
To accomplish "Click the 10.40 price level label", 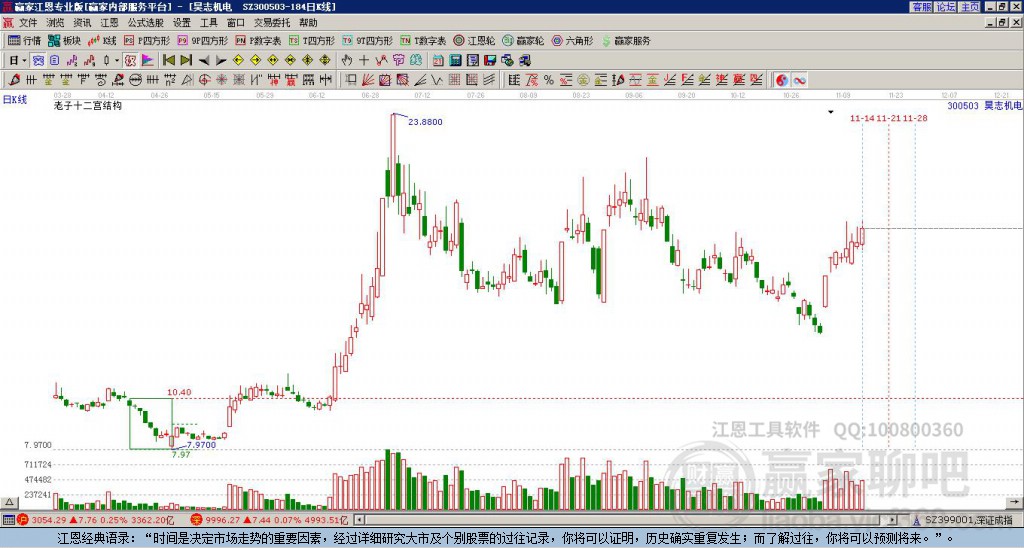I will pyautogui.click(x=179, y=393).
